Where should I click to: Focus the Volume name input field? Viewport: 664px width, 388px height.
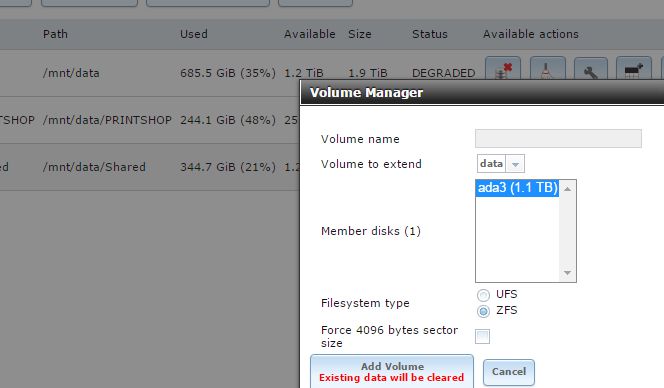click(x=558, y=139)
